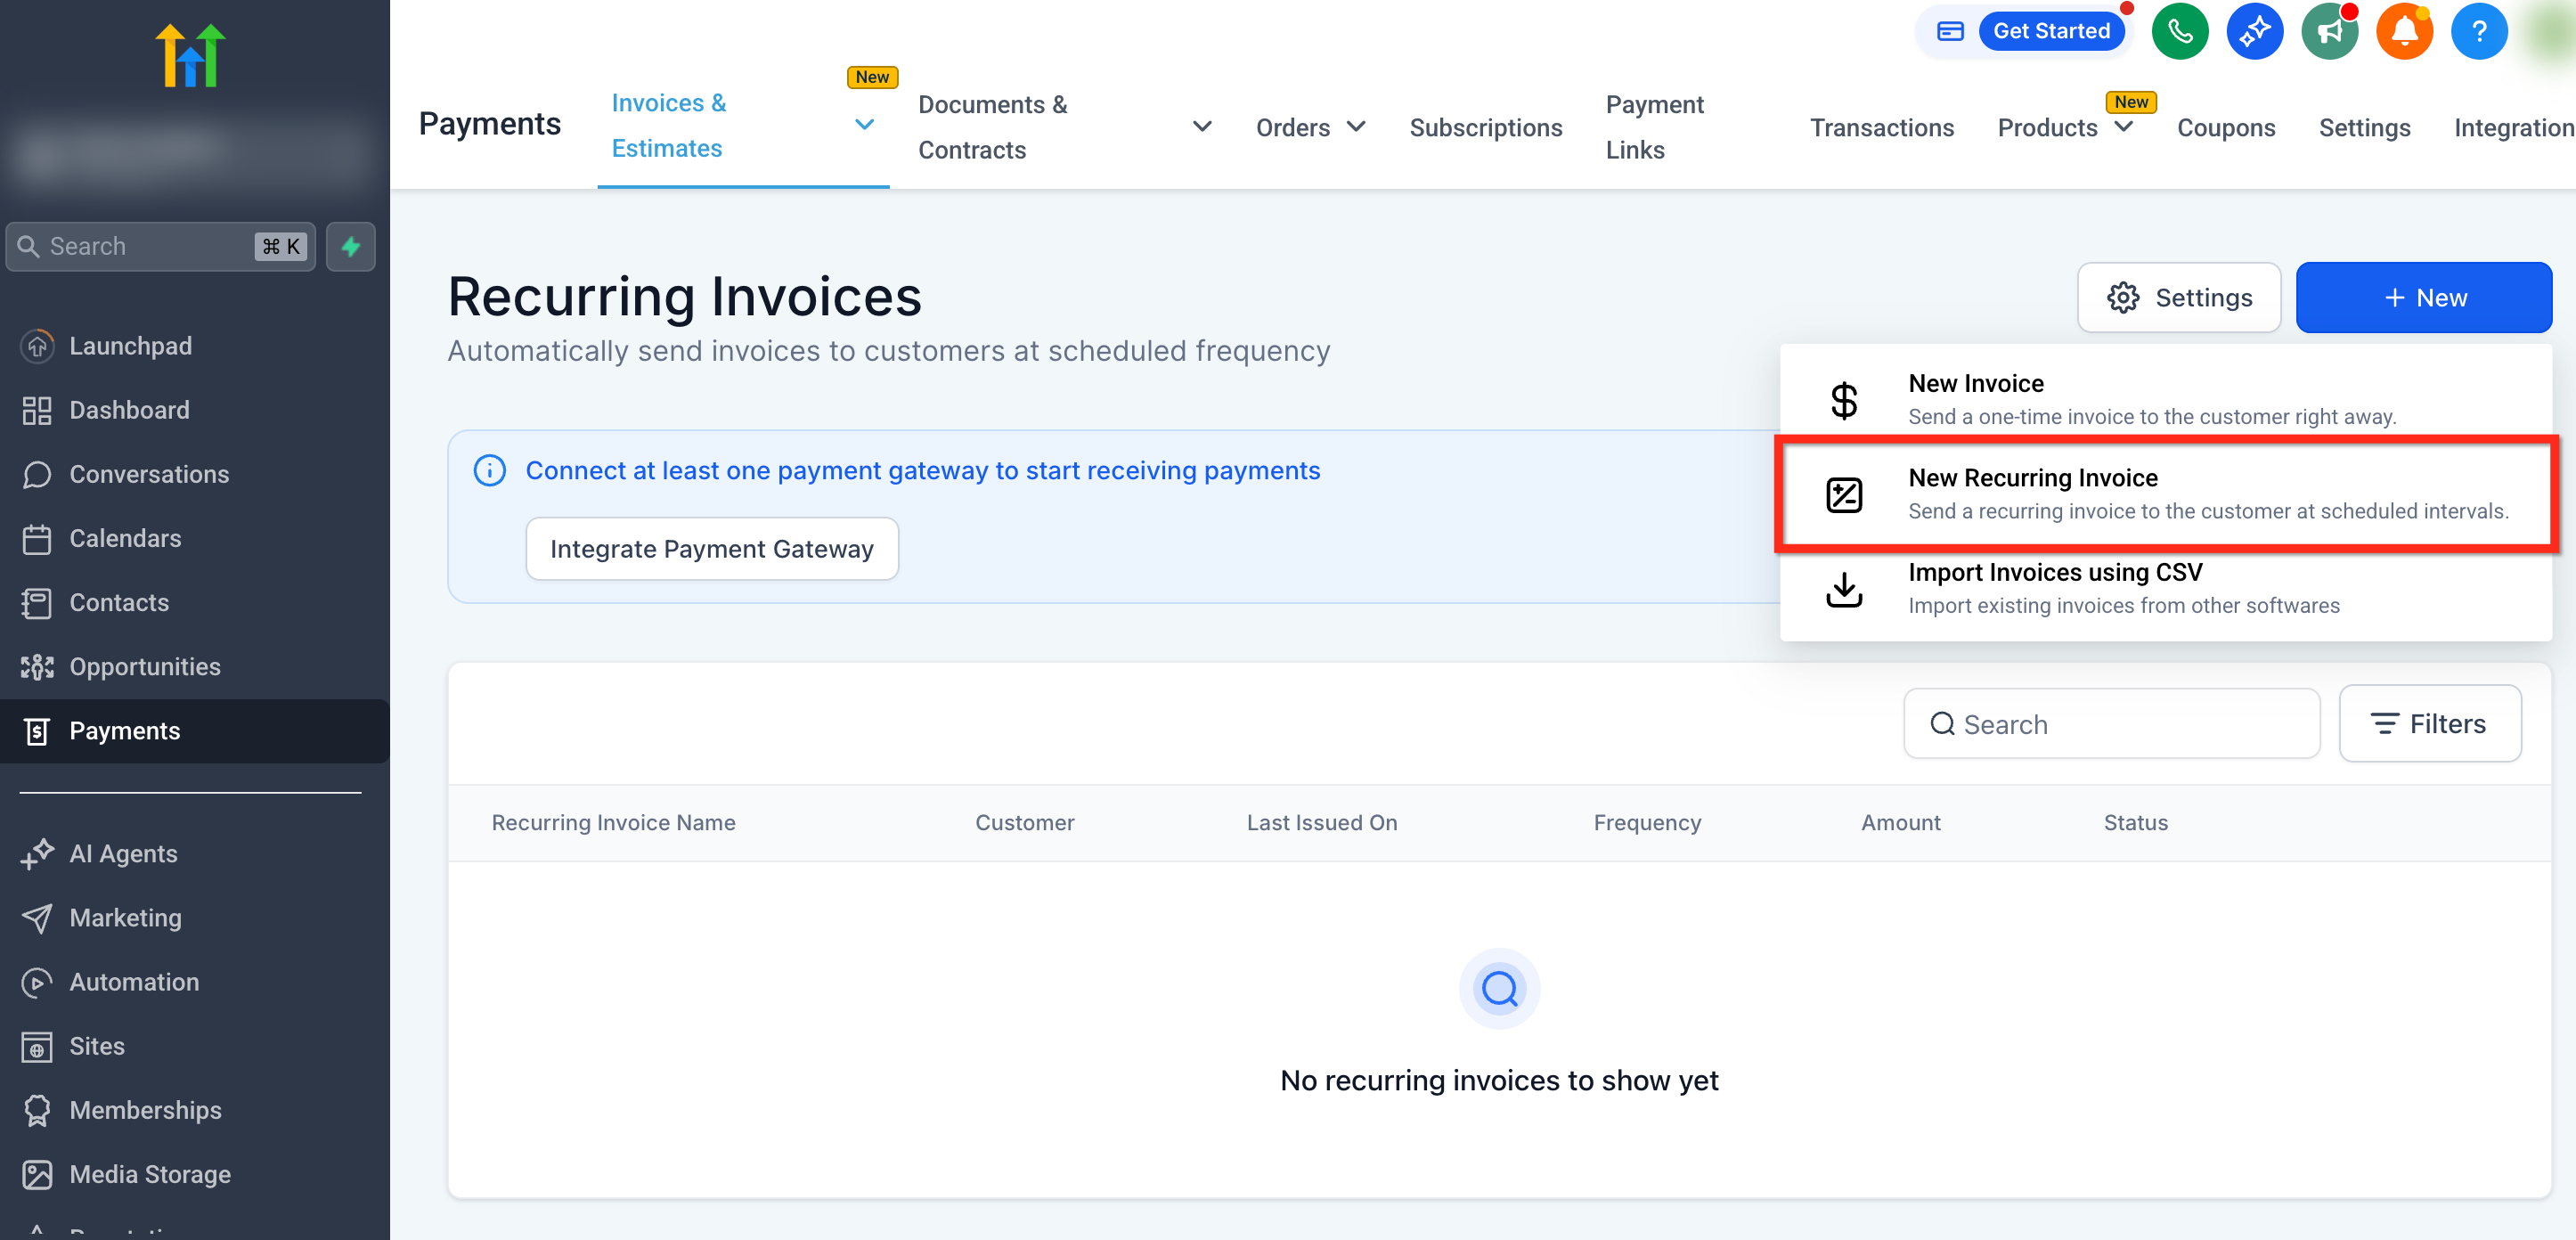Click the recurring invoices Search field
Image resolution: width=2576 pixels, height=1240 pixels.
(2111, 723)
